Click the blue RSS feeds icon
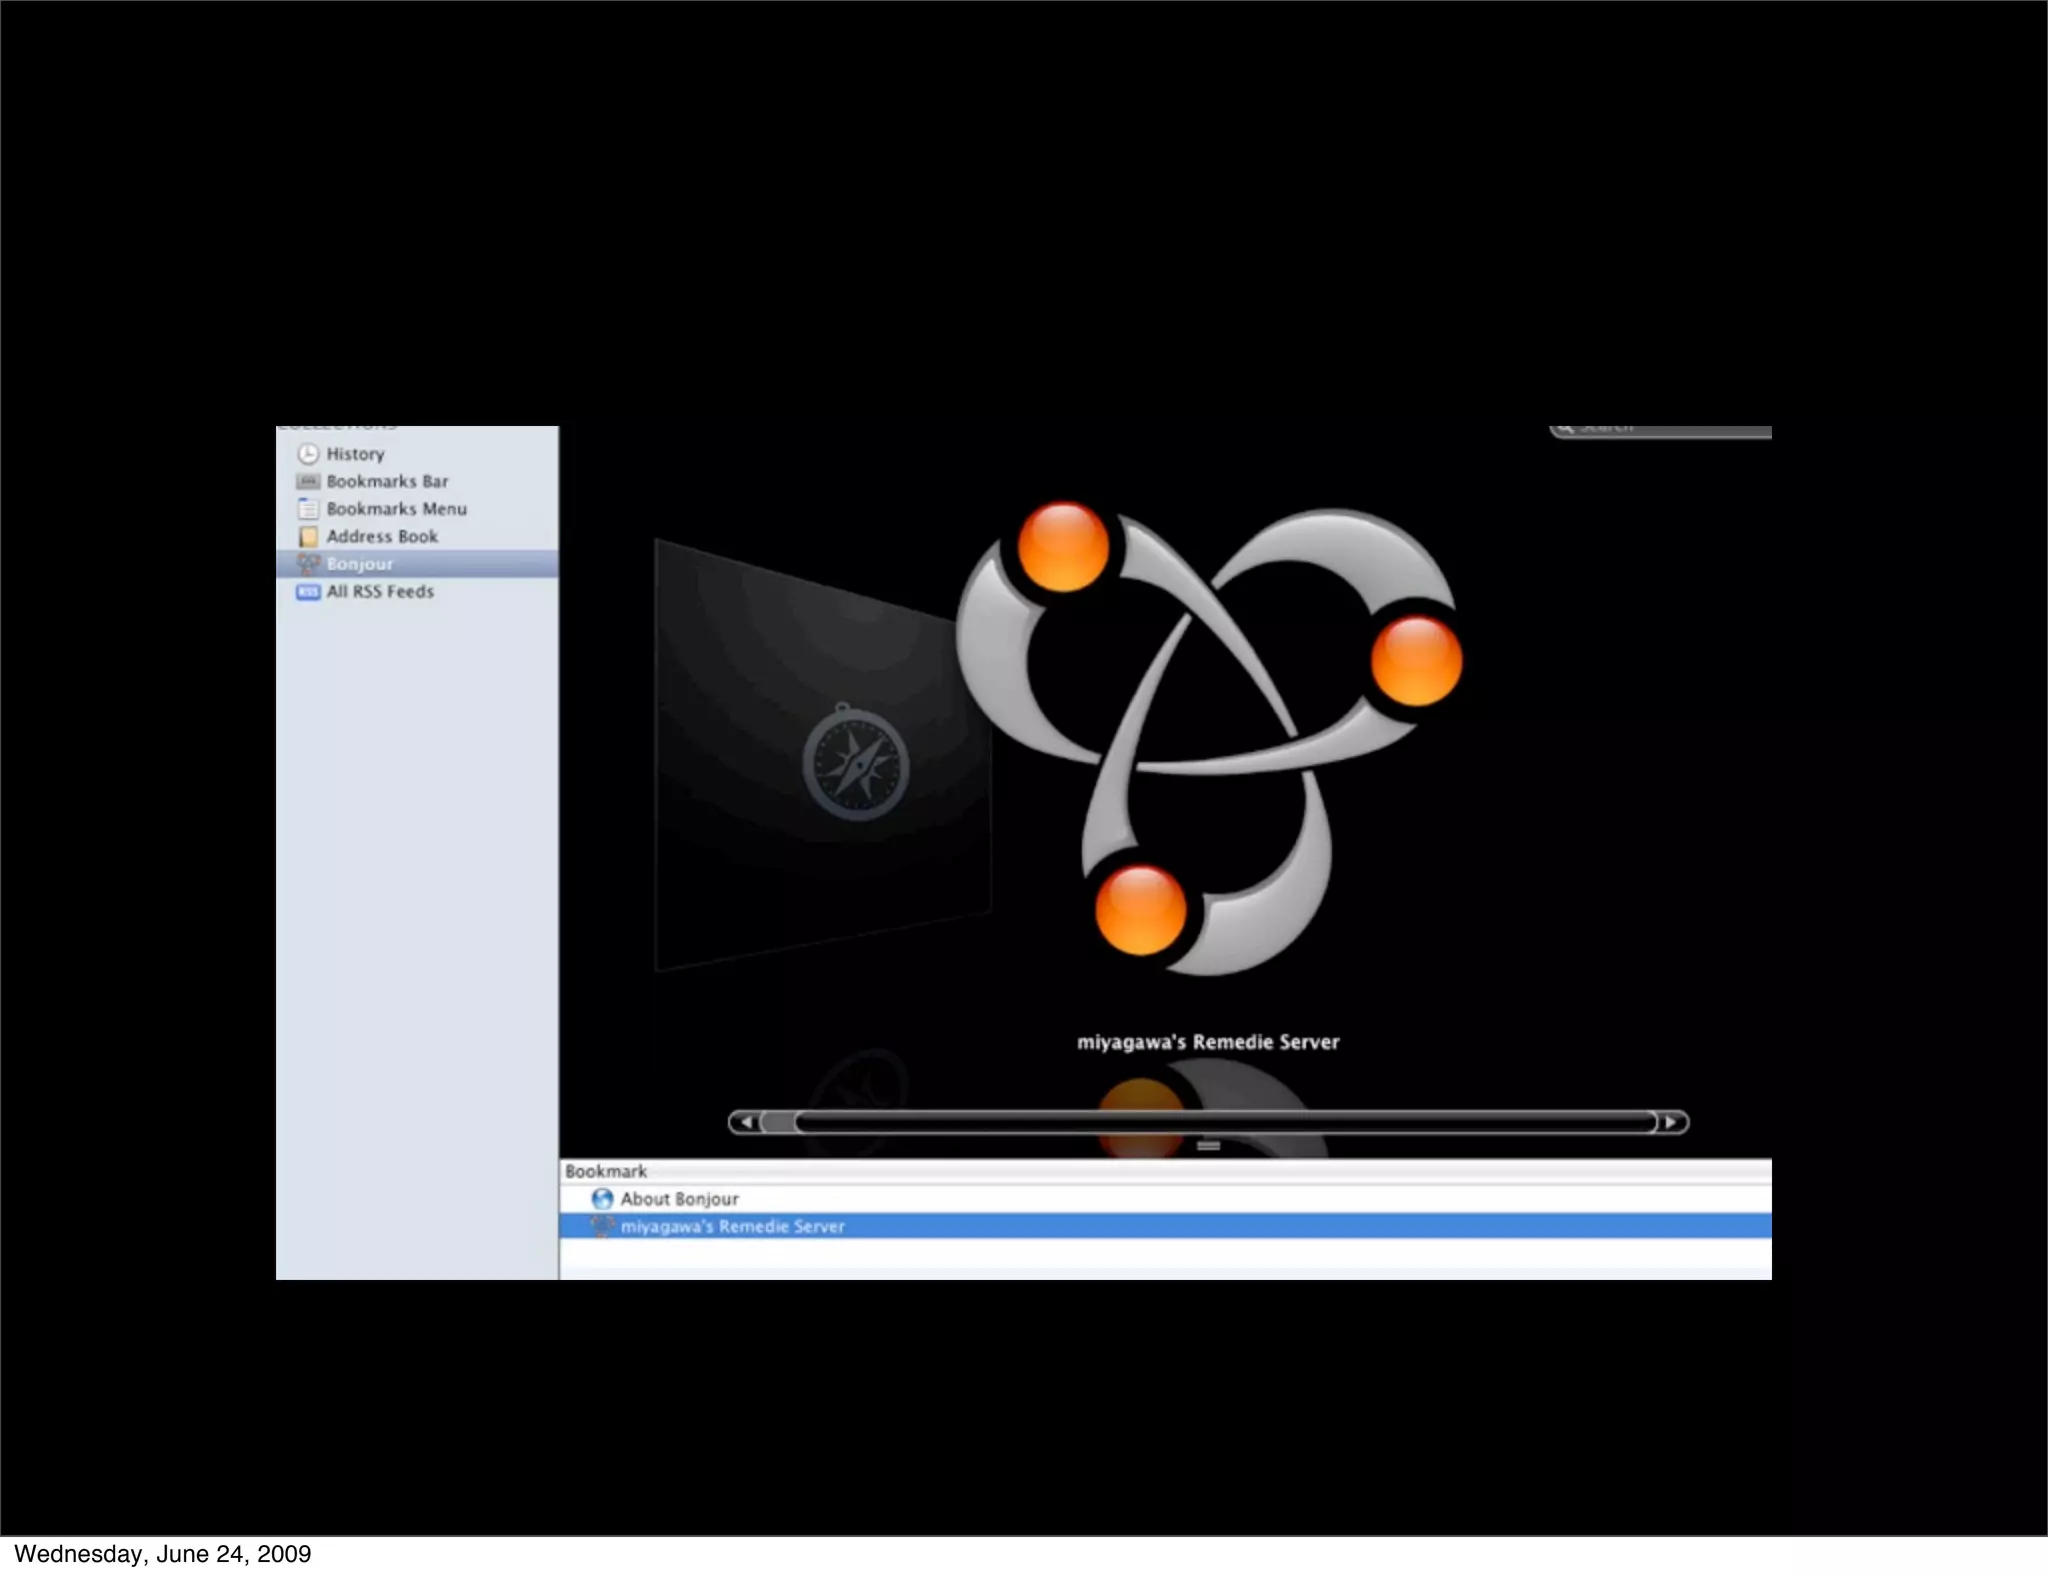This screenshot has height=1576, width=2048. point(308,592)
